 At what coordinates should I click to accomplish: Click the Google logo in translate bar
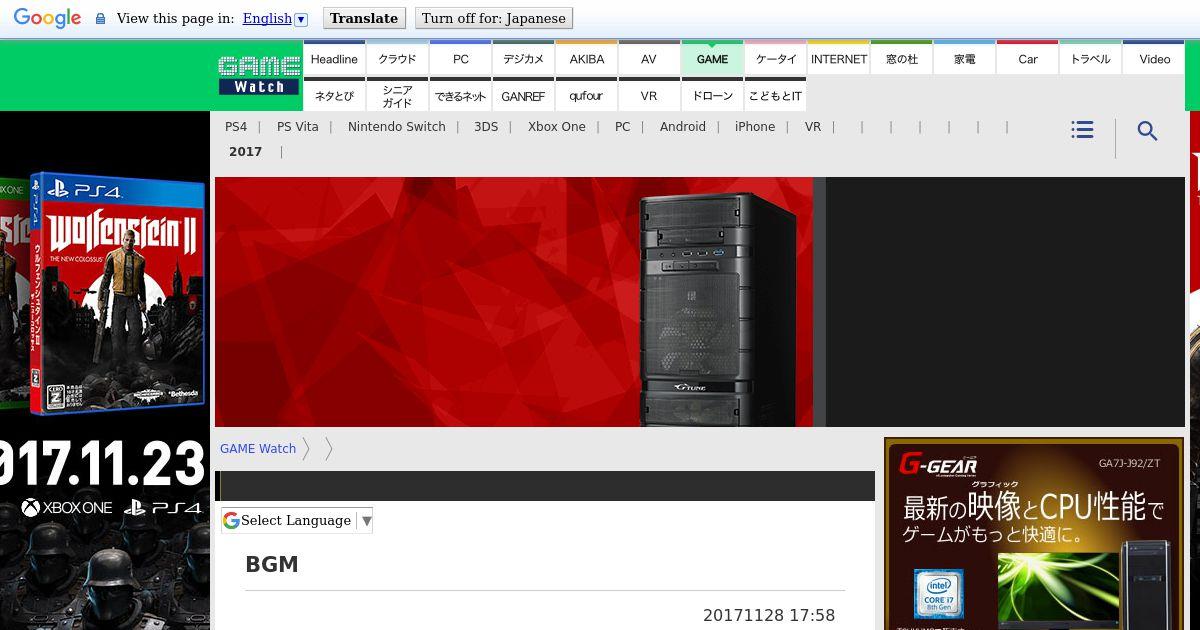47,18
